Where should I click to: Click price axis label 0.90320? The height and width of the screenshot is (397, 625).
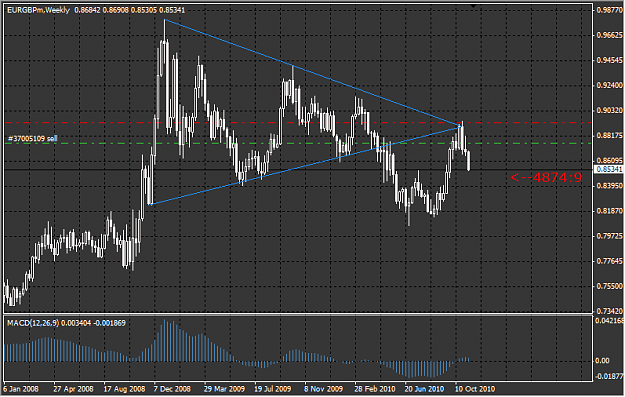pyautogui.click(x=609, y=110)
